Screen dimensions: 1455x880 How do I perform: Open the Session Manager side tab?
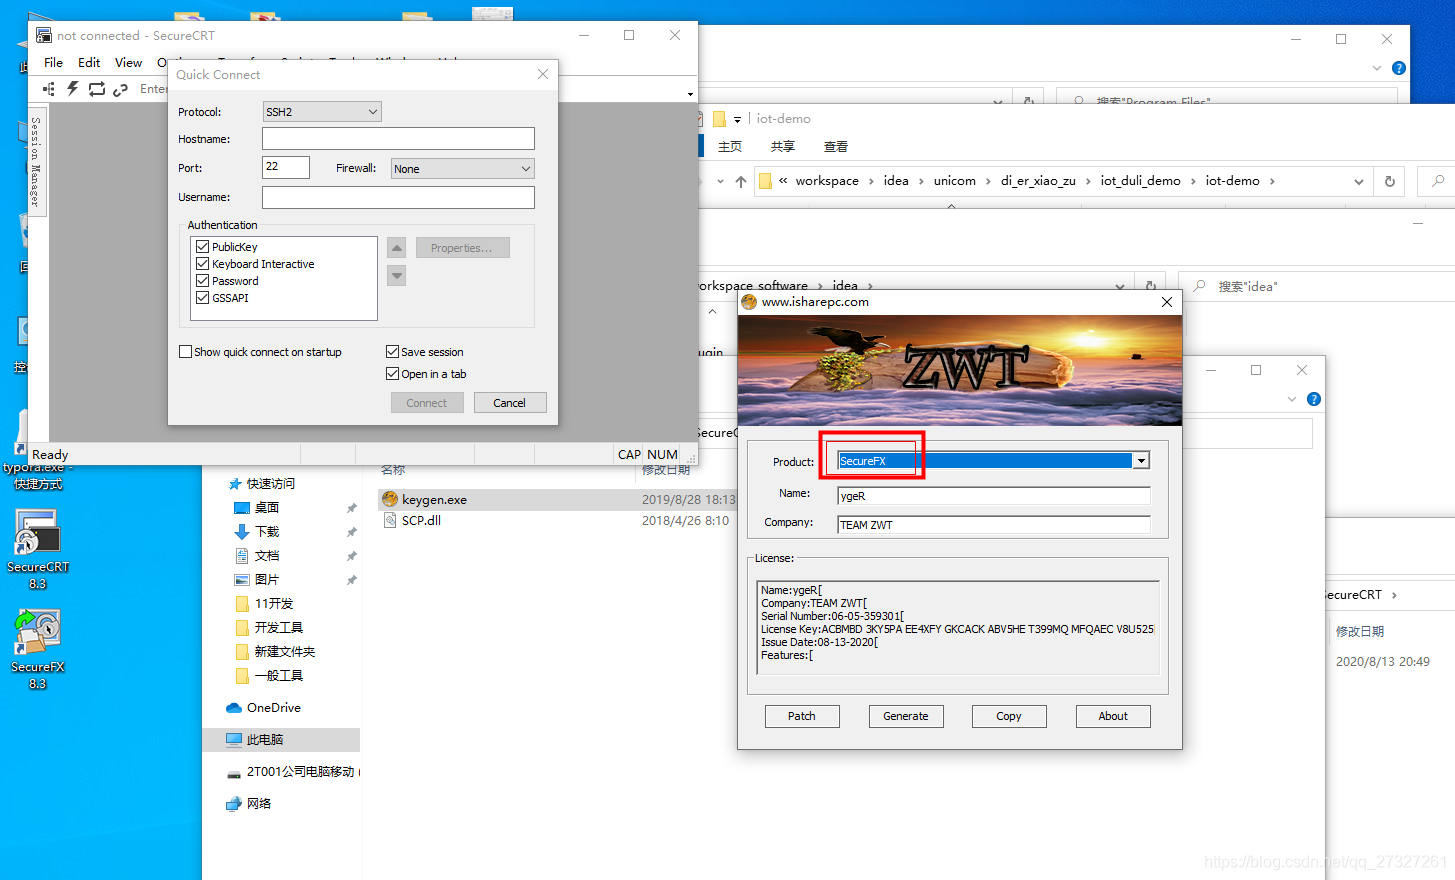[x=37, y=161]
